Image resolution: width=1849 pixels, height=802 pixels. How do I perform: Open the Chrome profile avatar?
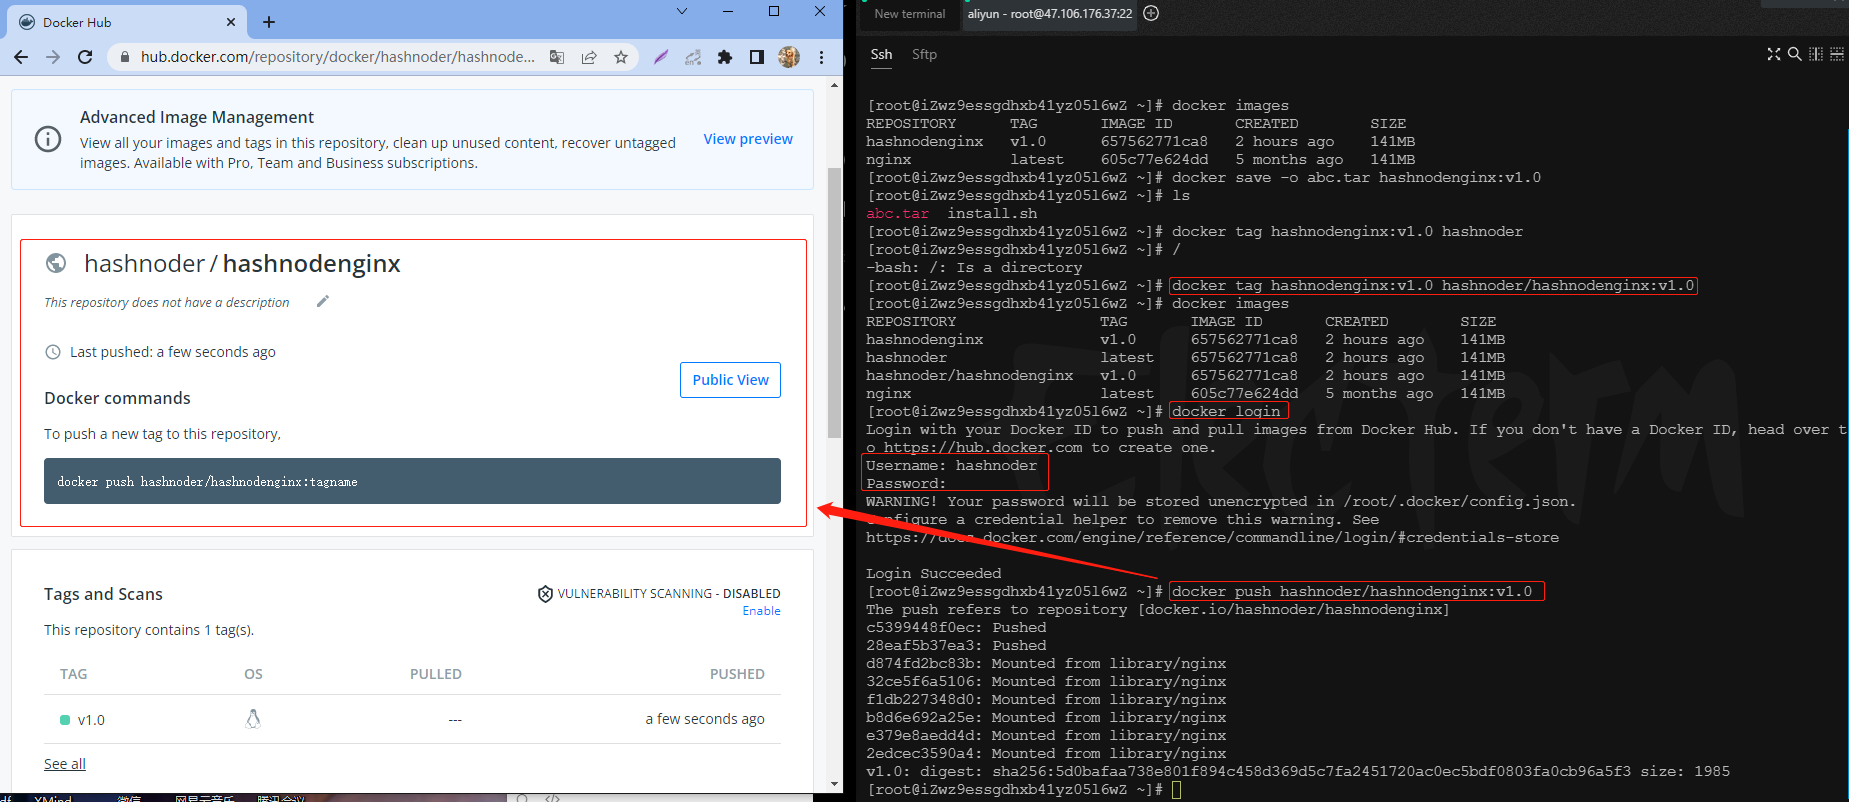[789, 57]
